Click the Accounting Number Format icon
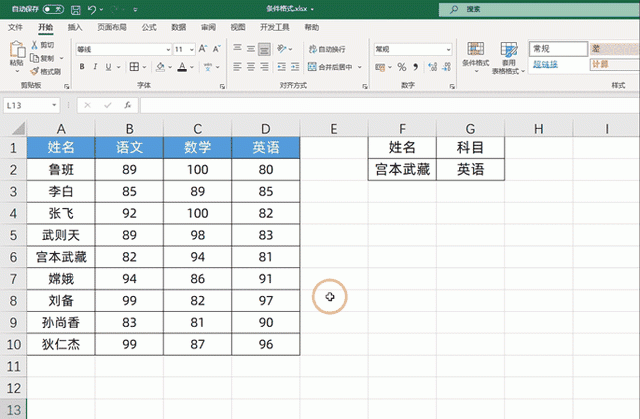640x419 pixels. (380, 67)
